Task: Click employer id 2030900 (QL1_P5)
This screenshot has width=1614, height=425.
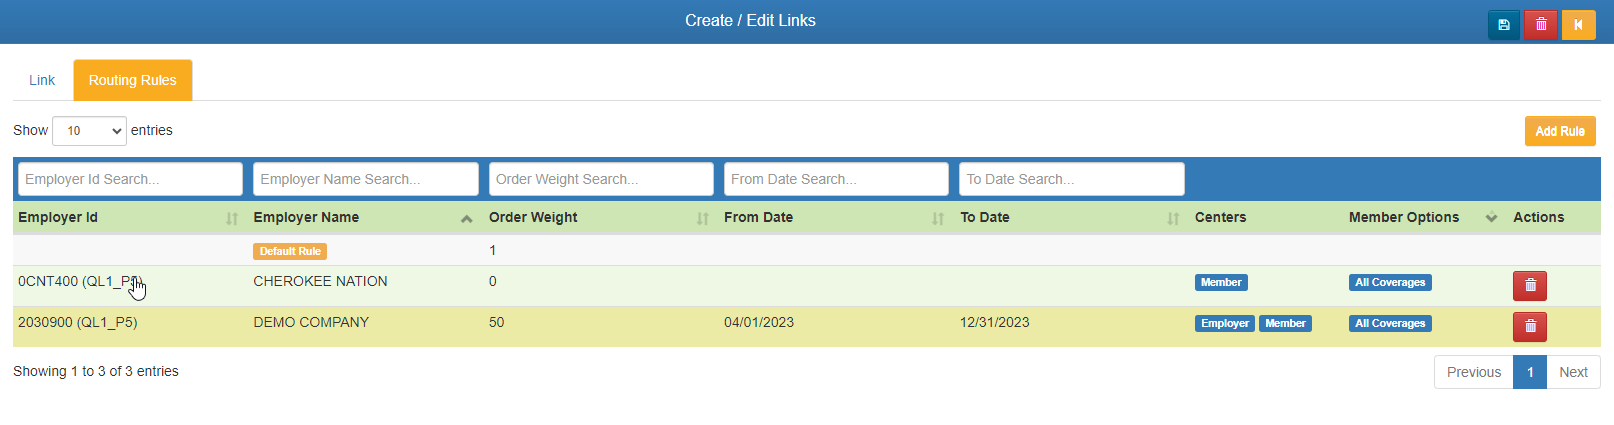Action: pos(77,322)
